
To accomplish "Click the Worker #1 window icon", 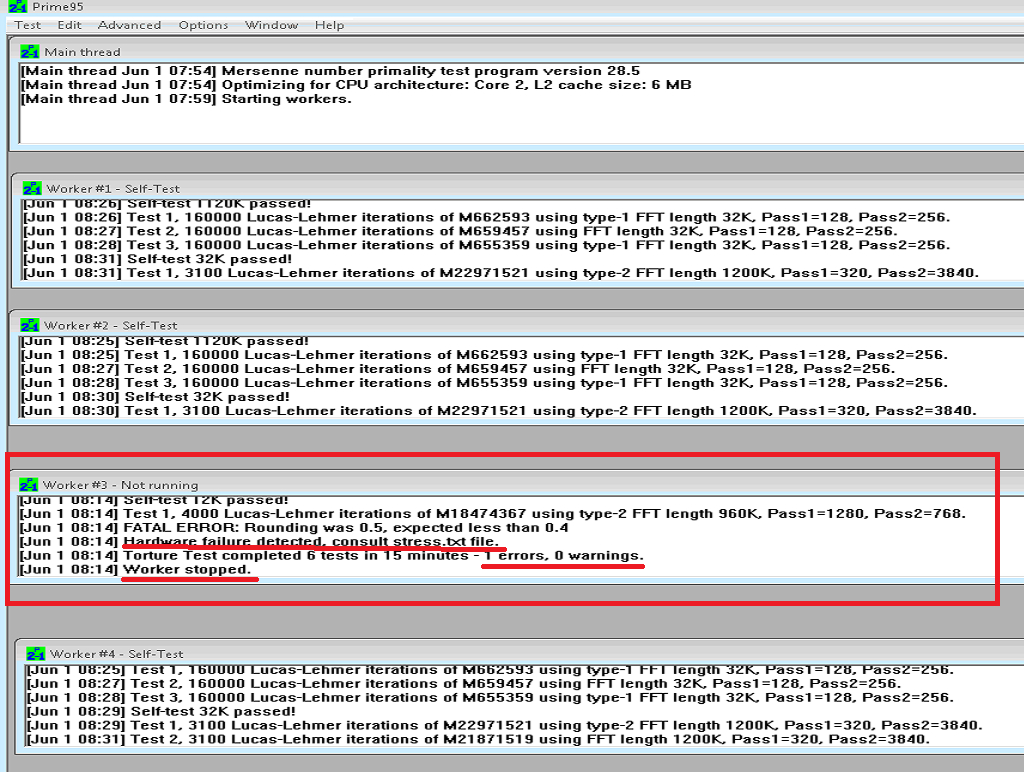I will coord(32,188).
